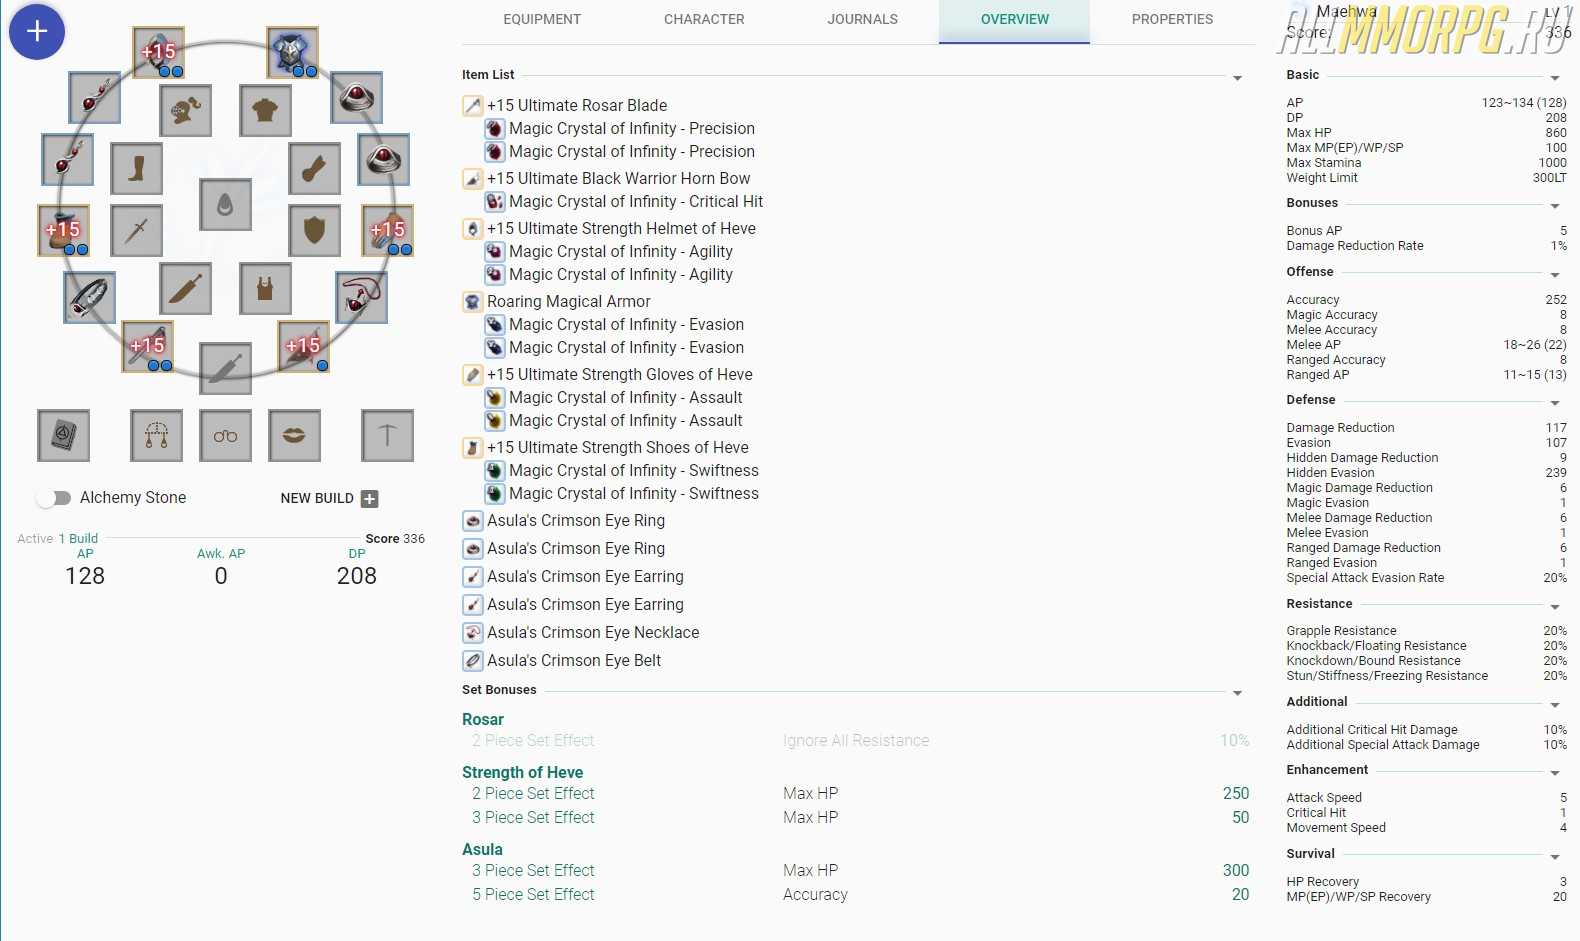Collapse the Set Bonuses section
The image size is (1580, 941).
1238,693
